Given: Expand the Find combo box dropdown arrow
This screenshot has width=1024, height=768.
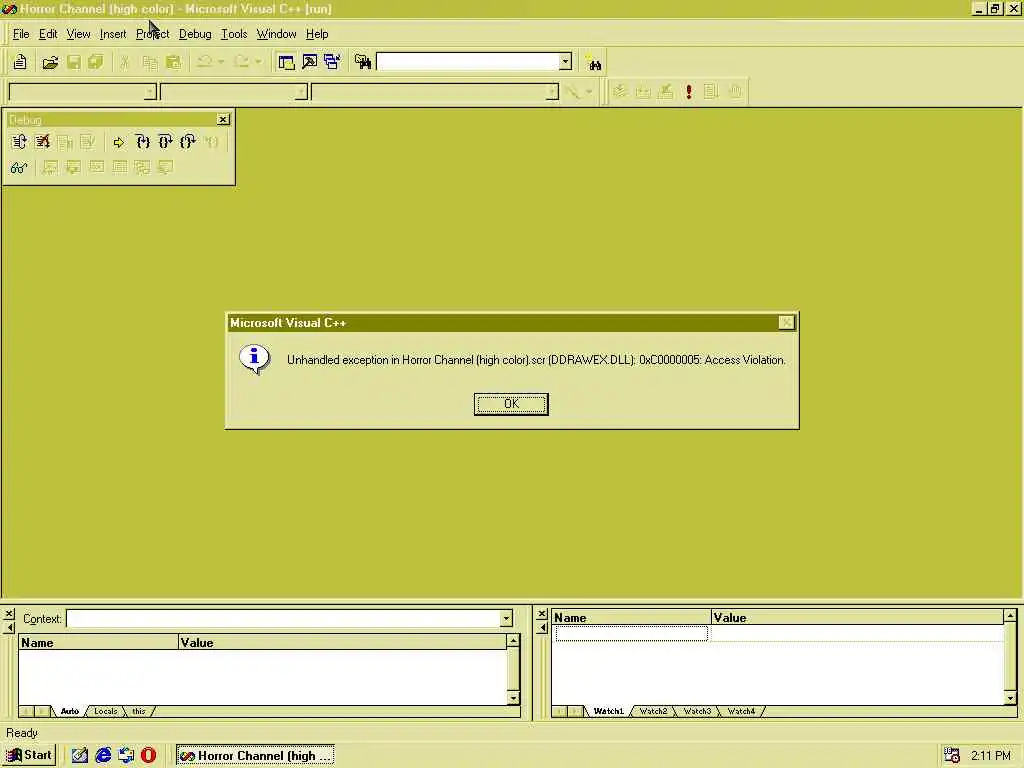Looking at the screenshot, I should [566, 62].
